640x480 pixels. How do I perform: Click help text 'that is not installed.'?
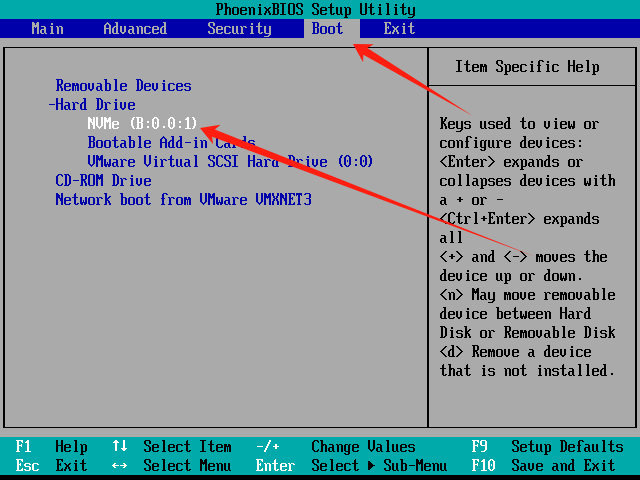tap(527, 371)
